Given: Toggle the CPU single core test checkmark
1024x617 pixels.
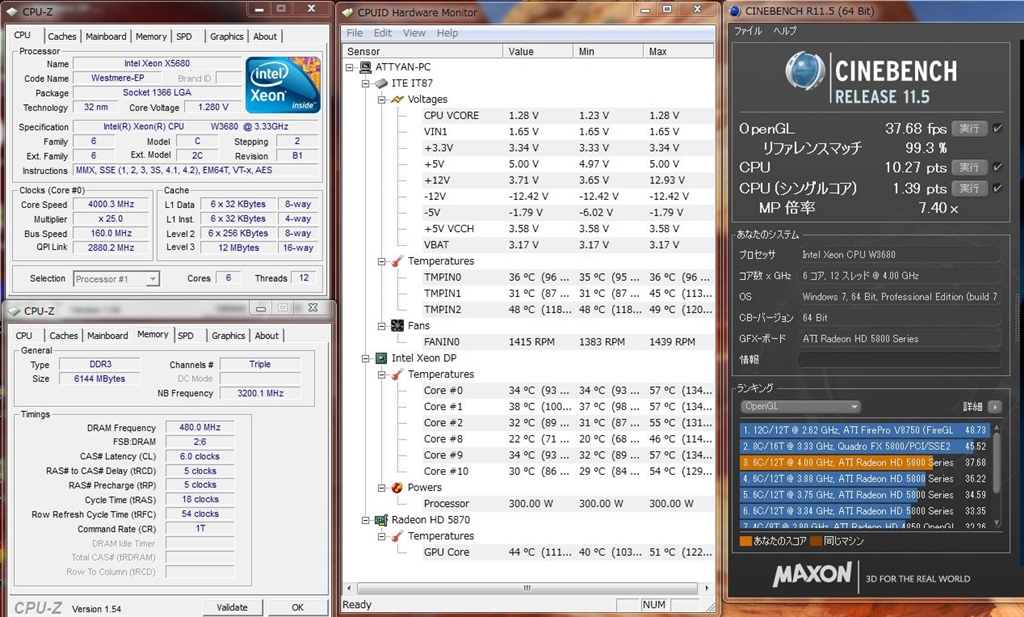Looking at the screenshot, I should (x=997, y=188).
